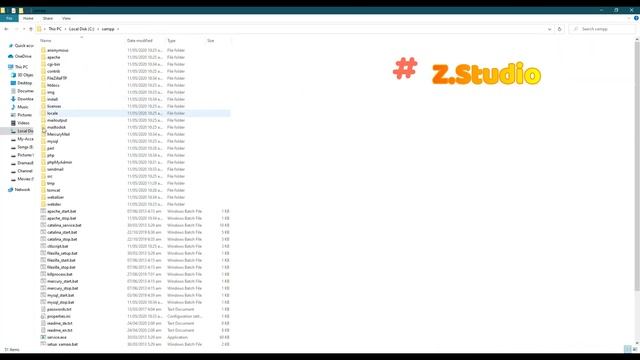Screen dimensions: 640x360
Task: Select Quick access in navigation pane
Action: 21,46
